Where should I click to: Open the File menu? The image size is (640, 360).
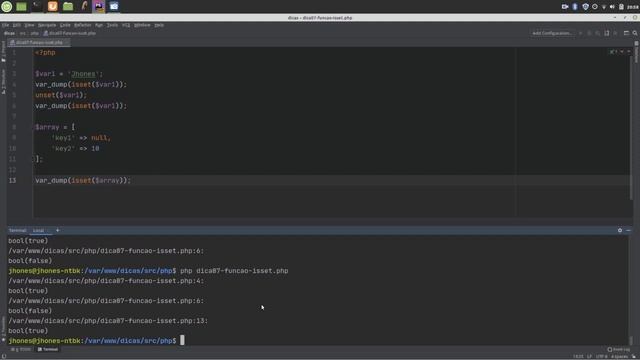[x=5, y=25]
